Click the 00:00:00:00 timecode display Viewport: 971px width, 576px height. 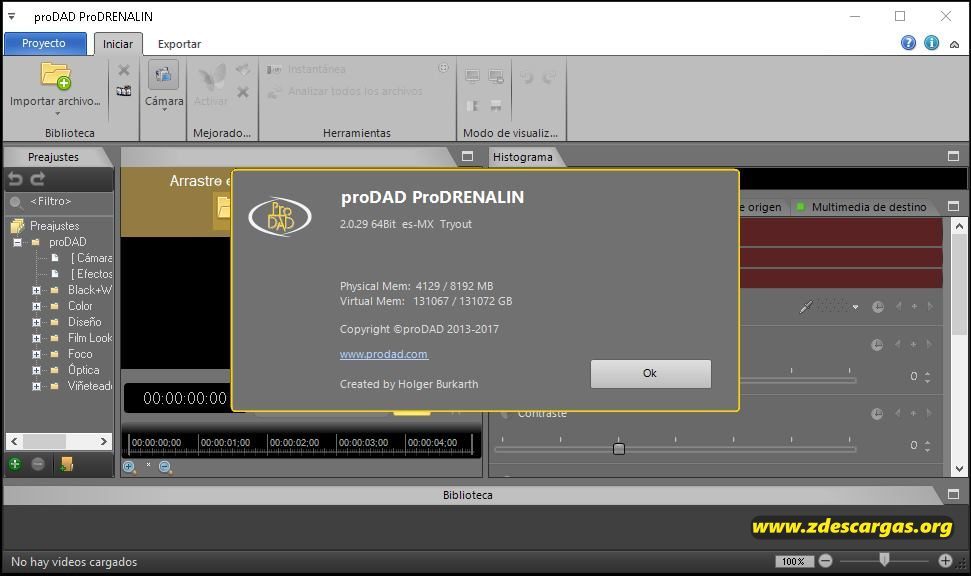point(185,398)
